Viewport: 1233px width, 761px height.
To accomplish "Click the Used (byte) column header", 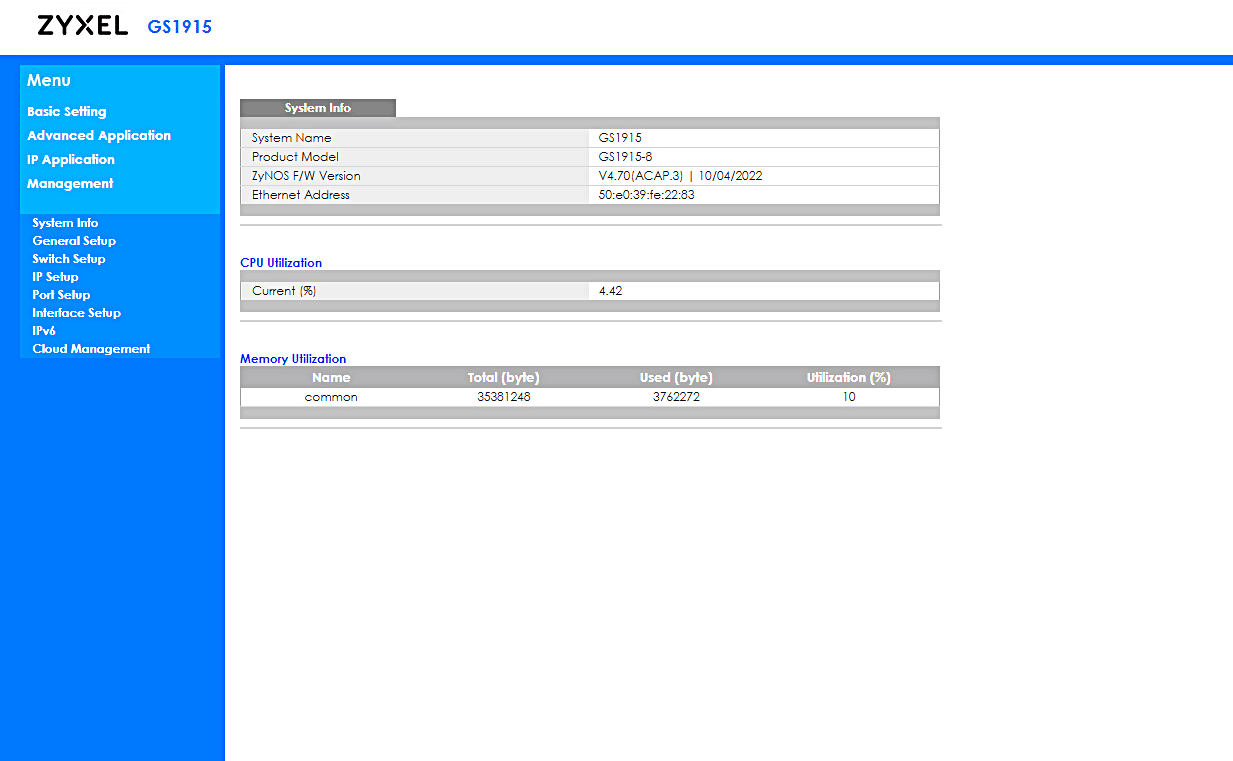I will click(x=676, y=378).
